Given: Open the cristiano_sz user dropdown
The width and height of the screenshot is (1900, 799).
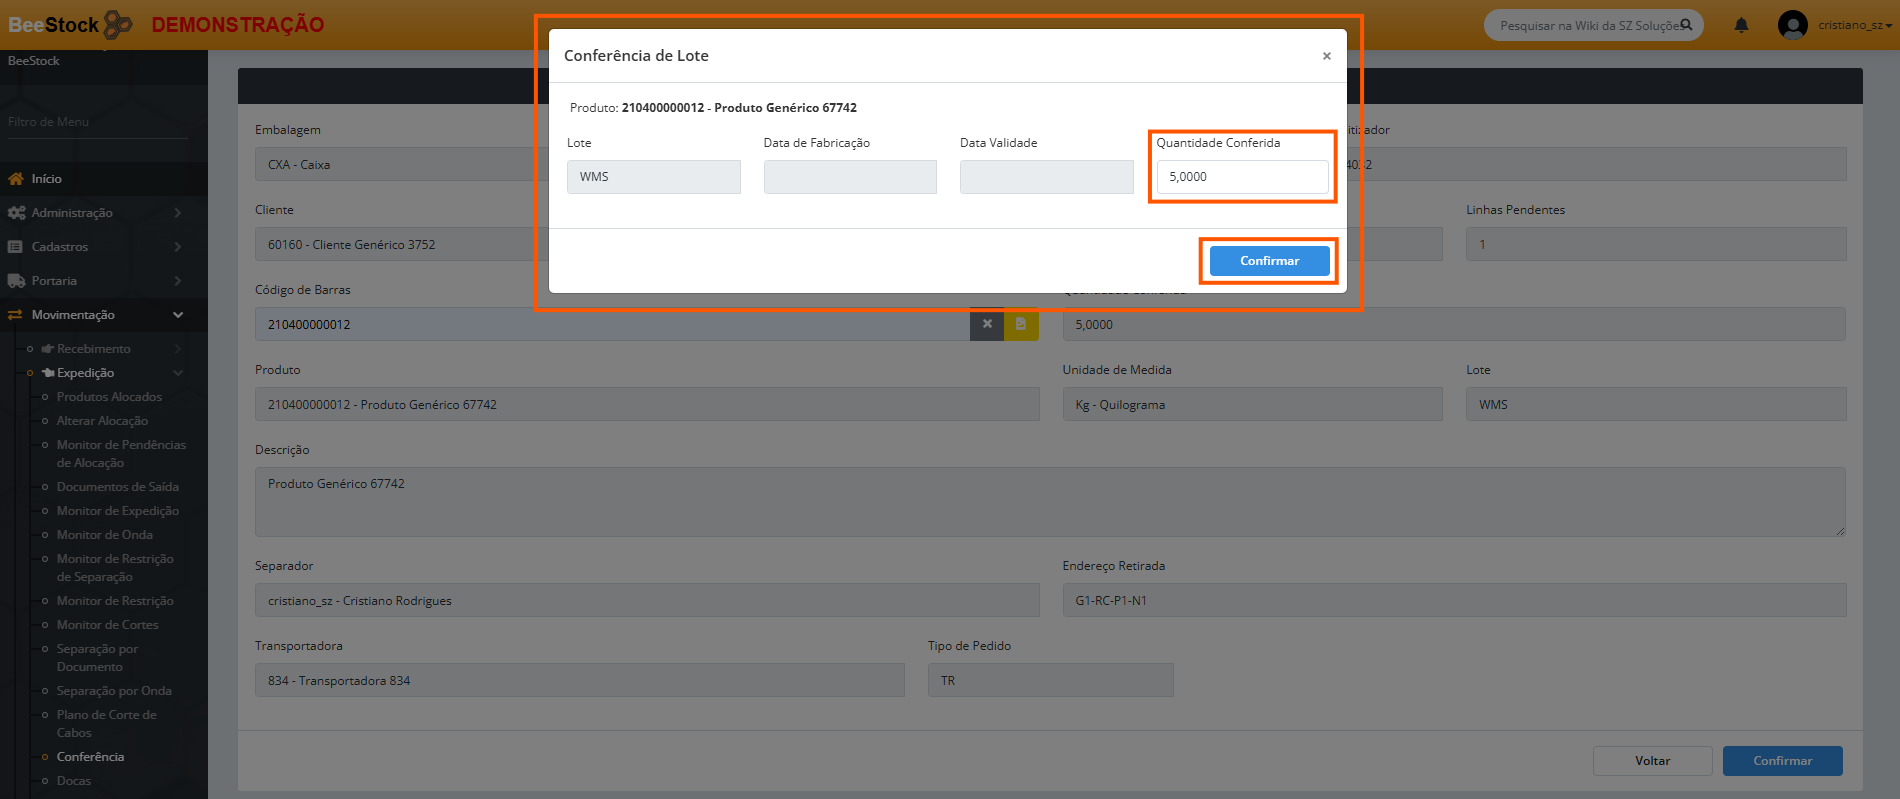Looking at the screenshot, I should pyautogui.click(x=1855, y=25).
